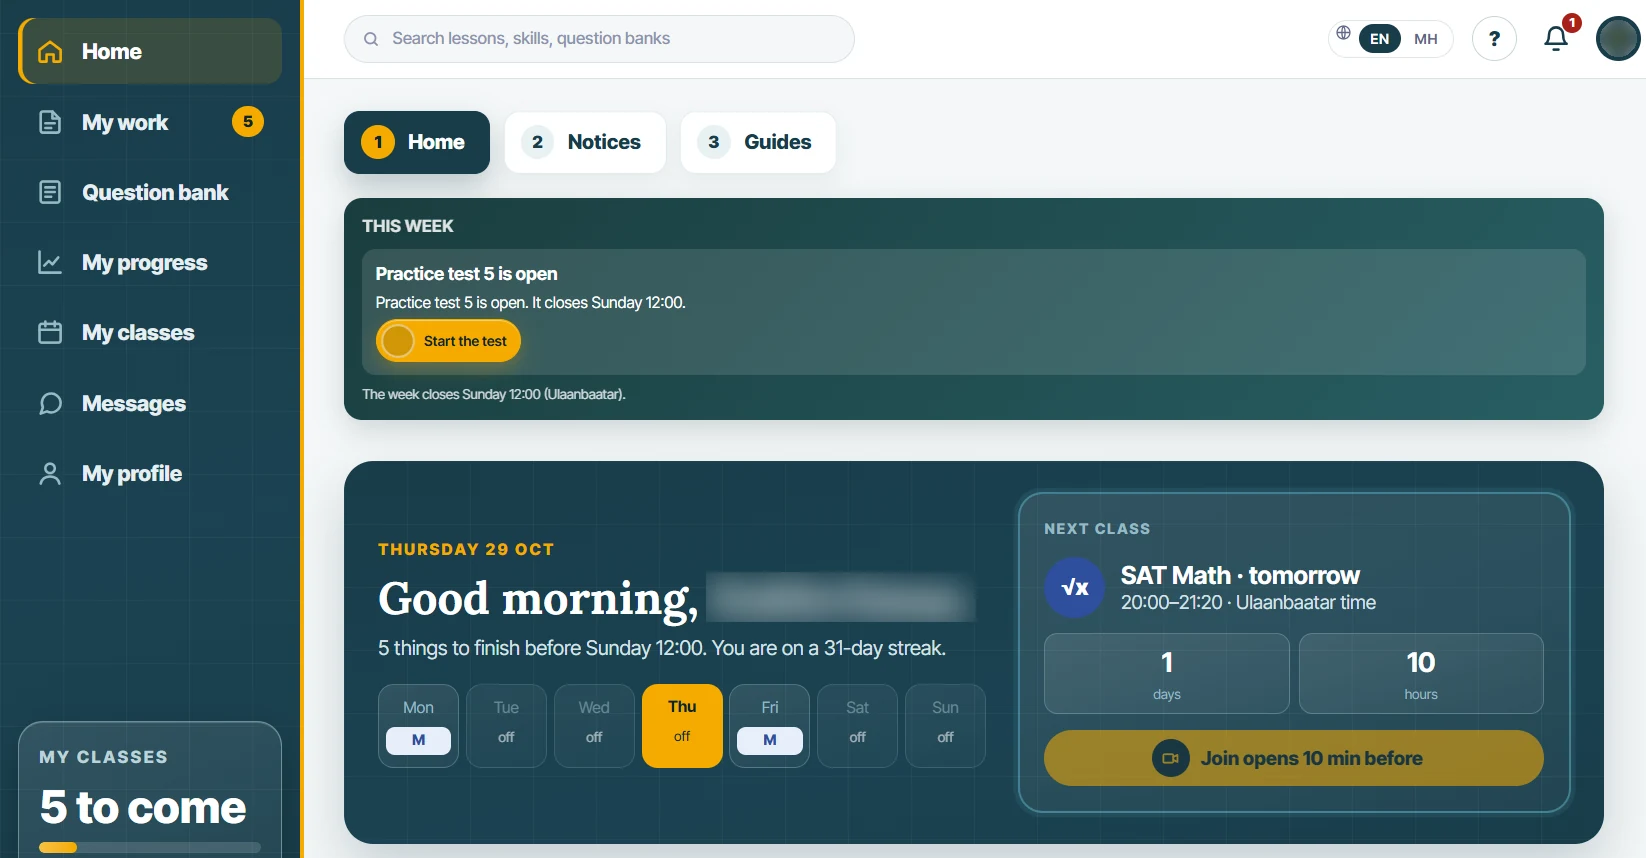Go to Question bank page
This screenshot has height=858, width=1646.
coord(150,192)
